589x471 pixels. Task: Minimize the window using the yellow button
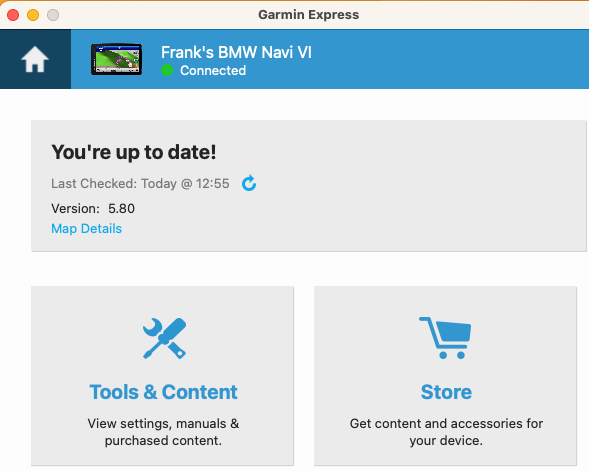click(33, 15)
